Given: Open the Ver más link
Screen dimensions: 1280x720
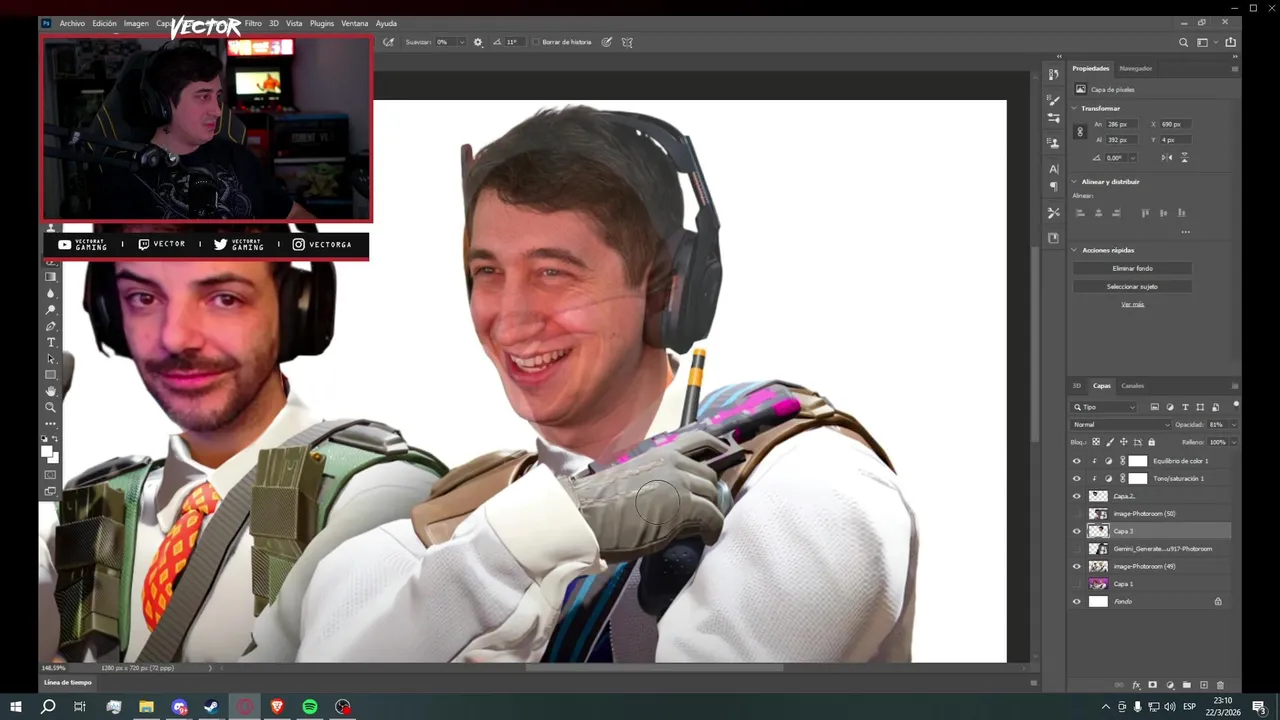Looking at the screenshot, I should [1132, 304].
